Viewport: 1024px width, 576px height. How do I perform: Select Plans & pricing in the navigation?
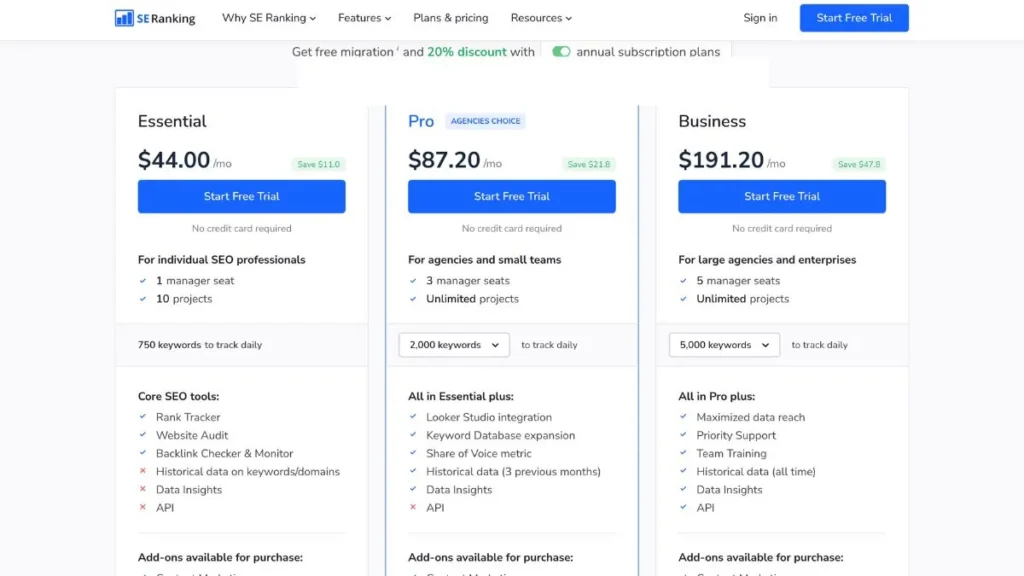point(451,17)
